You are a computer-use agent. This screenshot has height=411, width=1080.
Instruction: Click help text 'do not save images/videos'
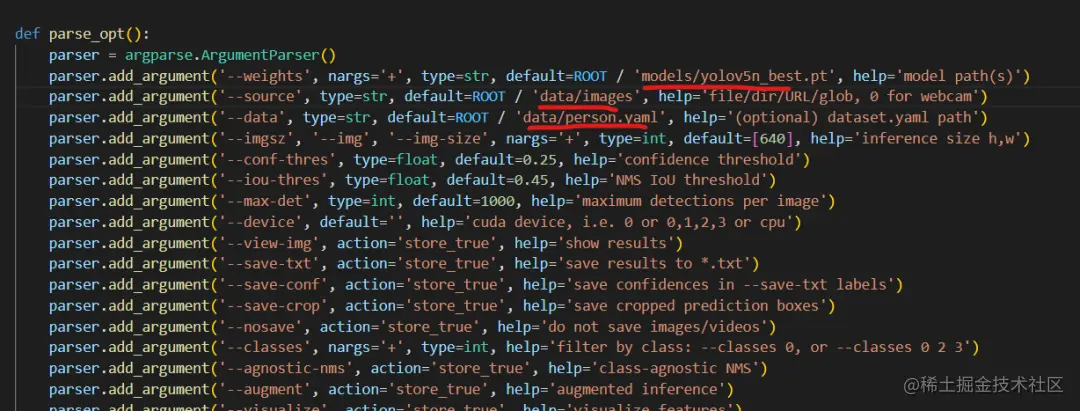[652, 326]
